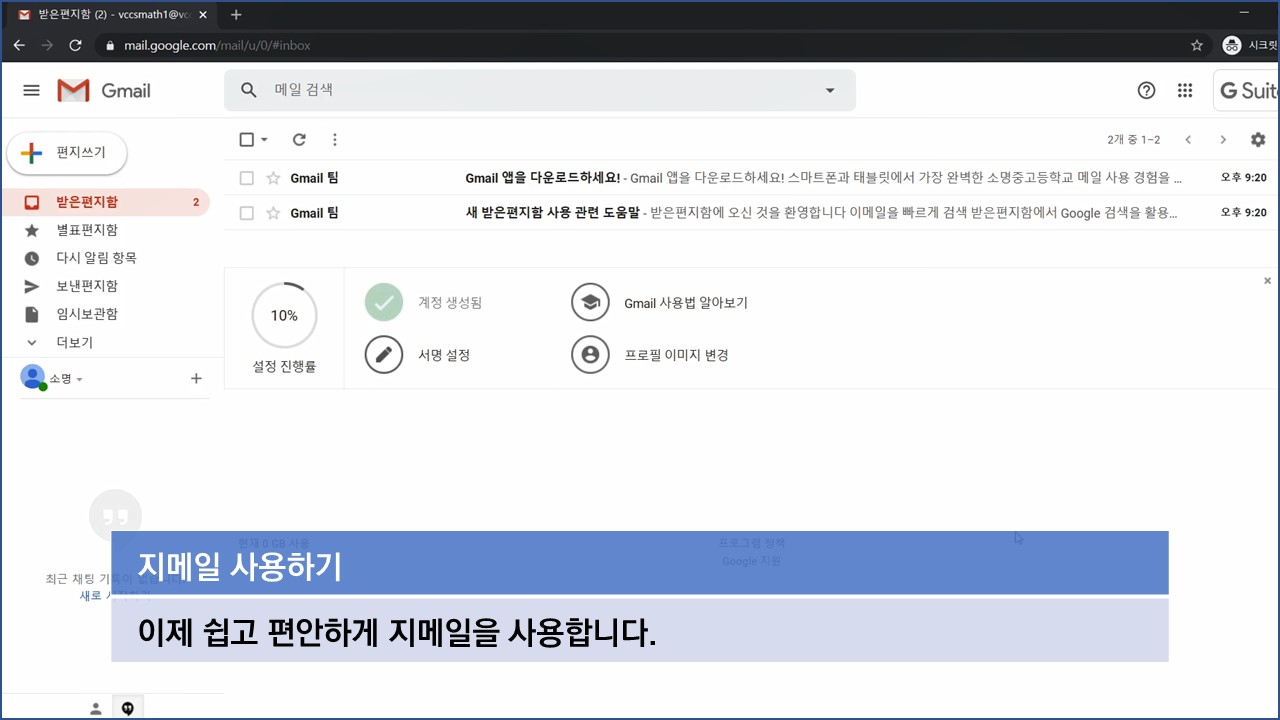This screenshot has height=720, width=1280.
Task: Select checkbox for 새 받은편지함 사용 관련 도움말 mail
Action: click(246, 213)
